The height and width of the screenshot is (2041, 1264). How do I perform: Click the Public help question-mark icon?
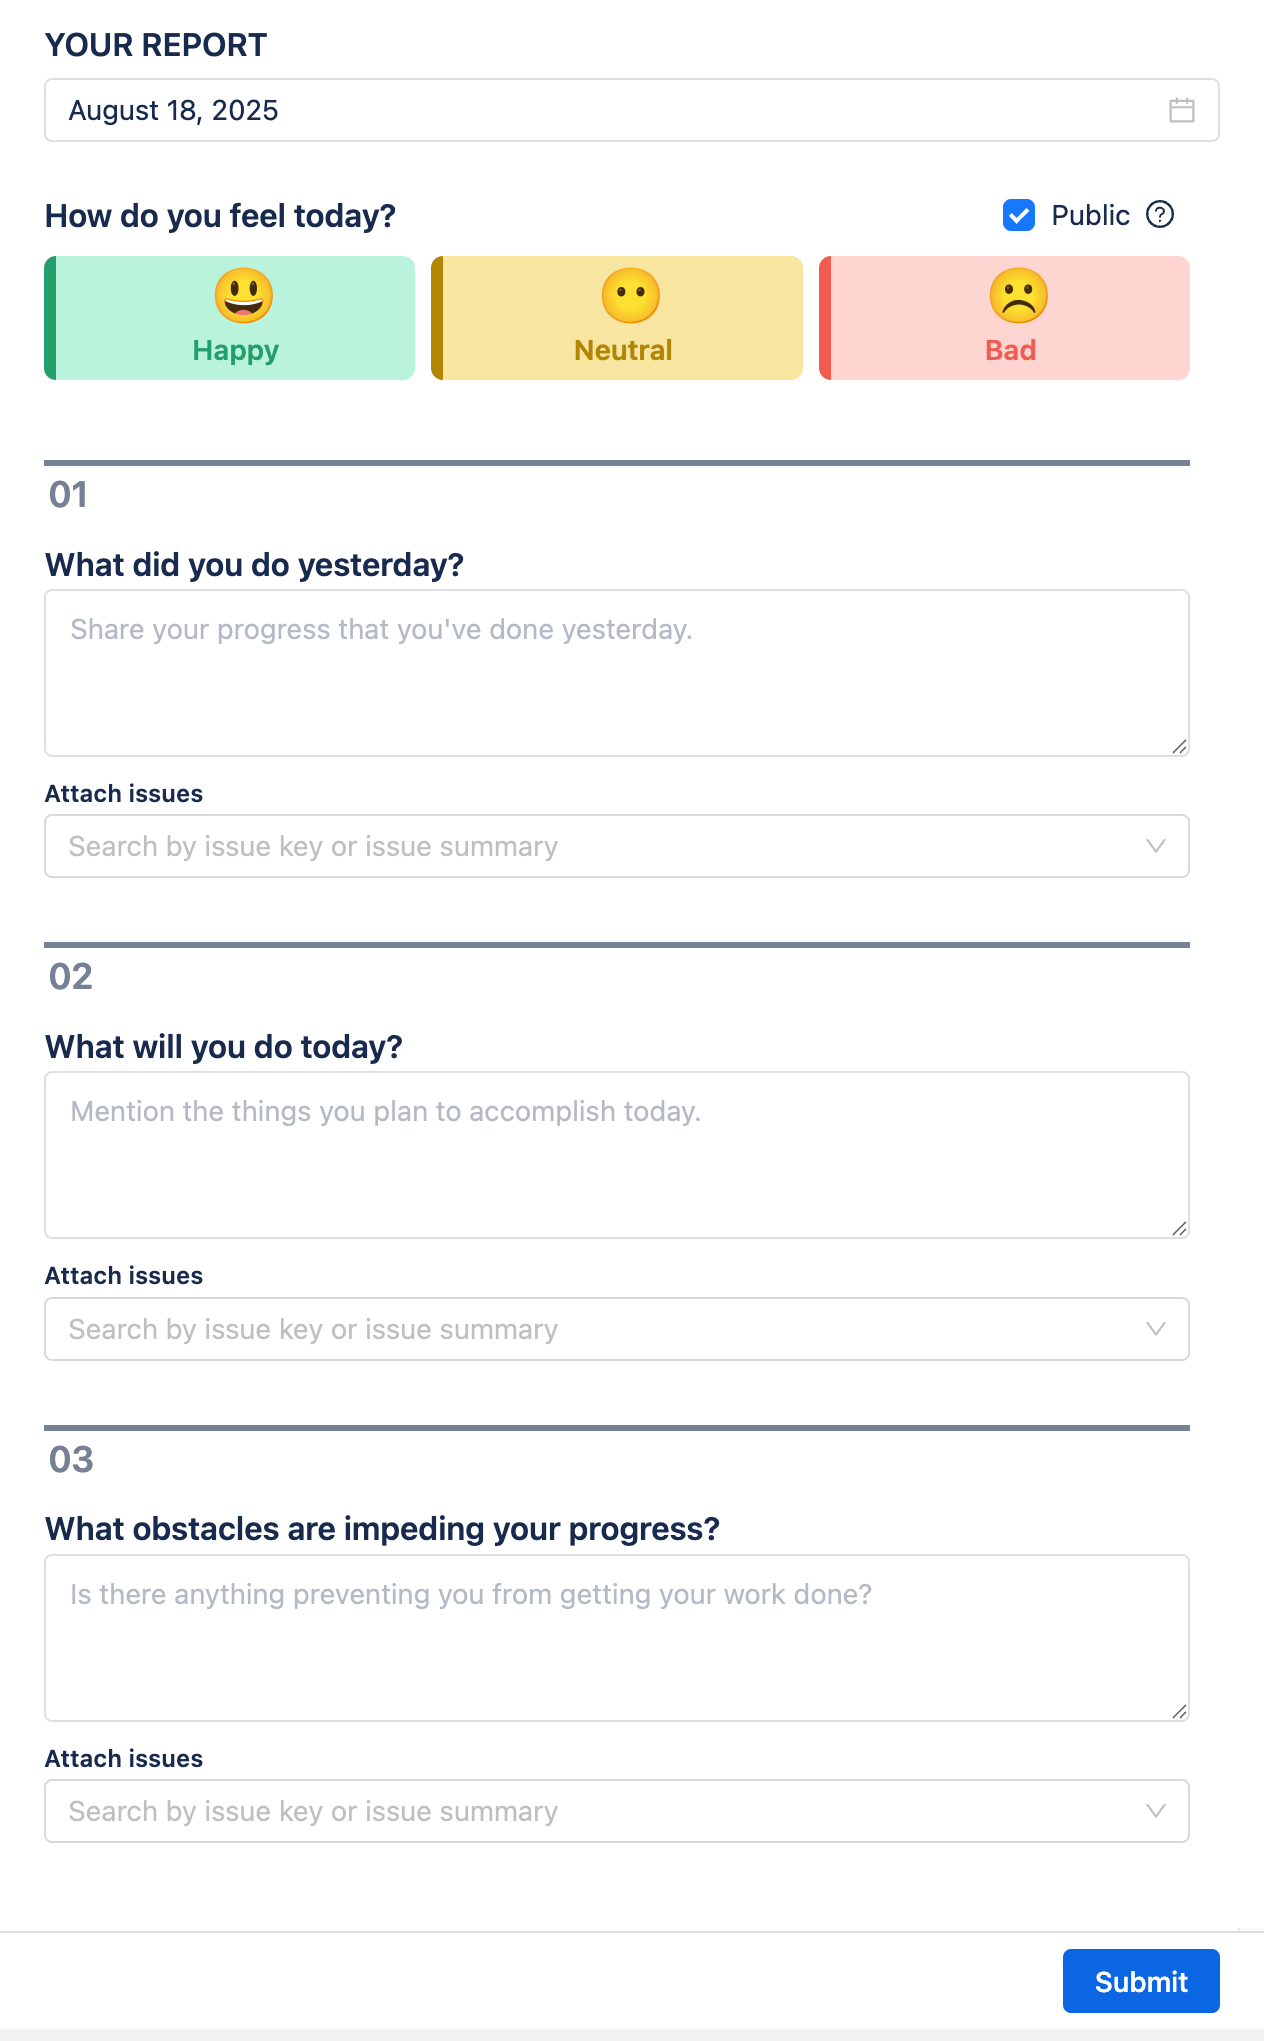click(x=1160, y=215)
